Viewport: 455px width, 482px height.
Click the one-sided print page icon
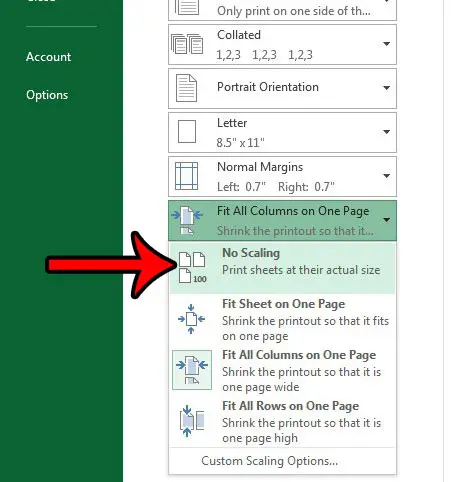click(x=187, y=7)
